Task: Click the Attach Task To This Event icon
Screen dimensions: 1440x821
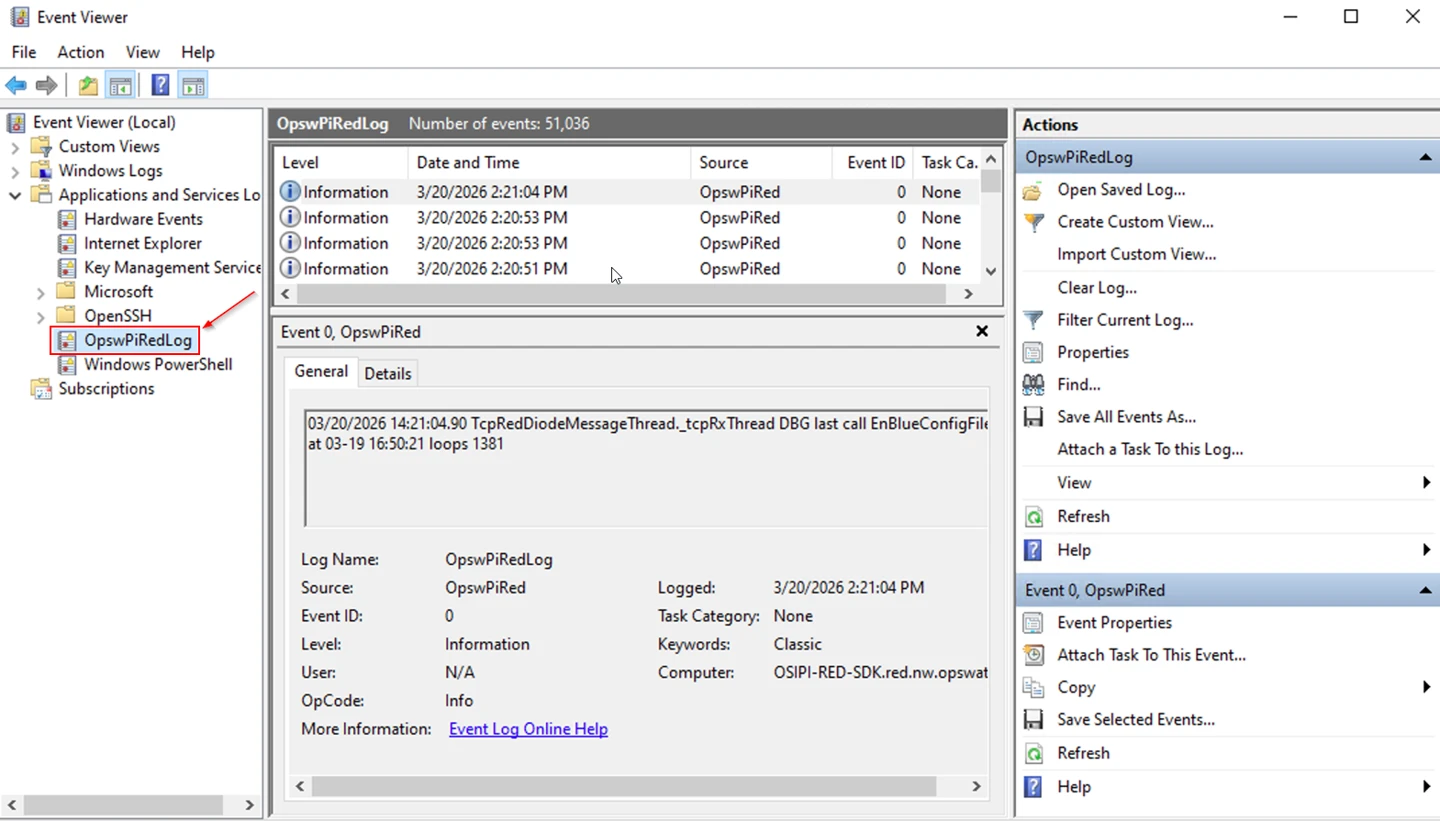Action: pyautogui.click(x=1033, y=655)
